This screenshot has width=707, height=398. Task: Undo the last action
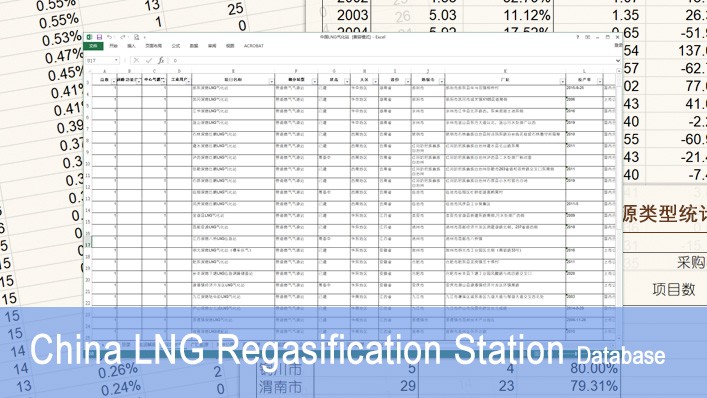(110, 37)
